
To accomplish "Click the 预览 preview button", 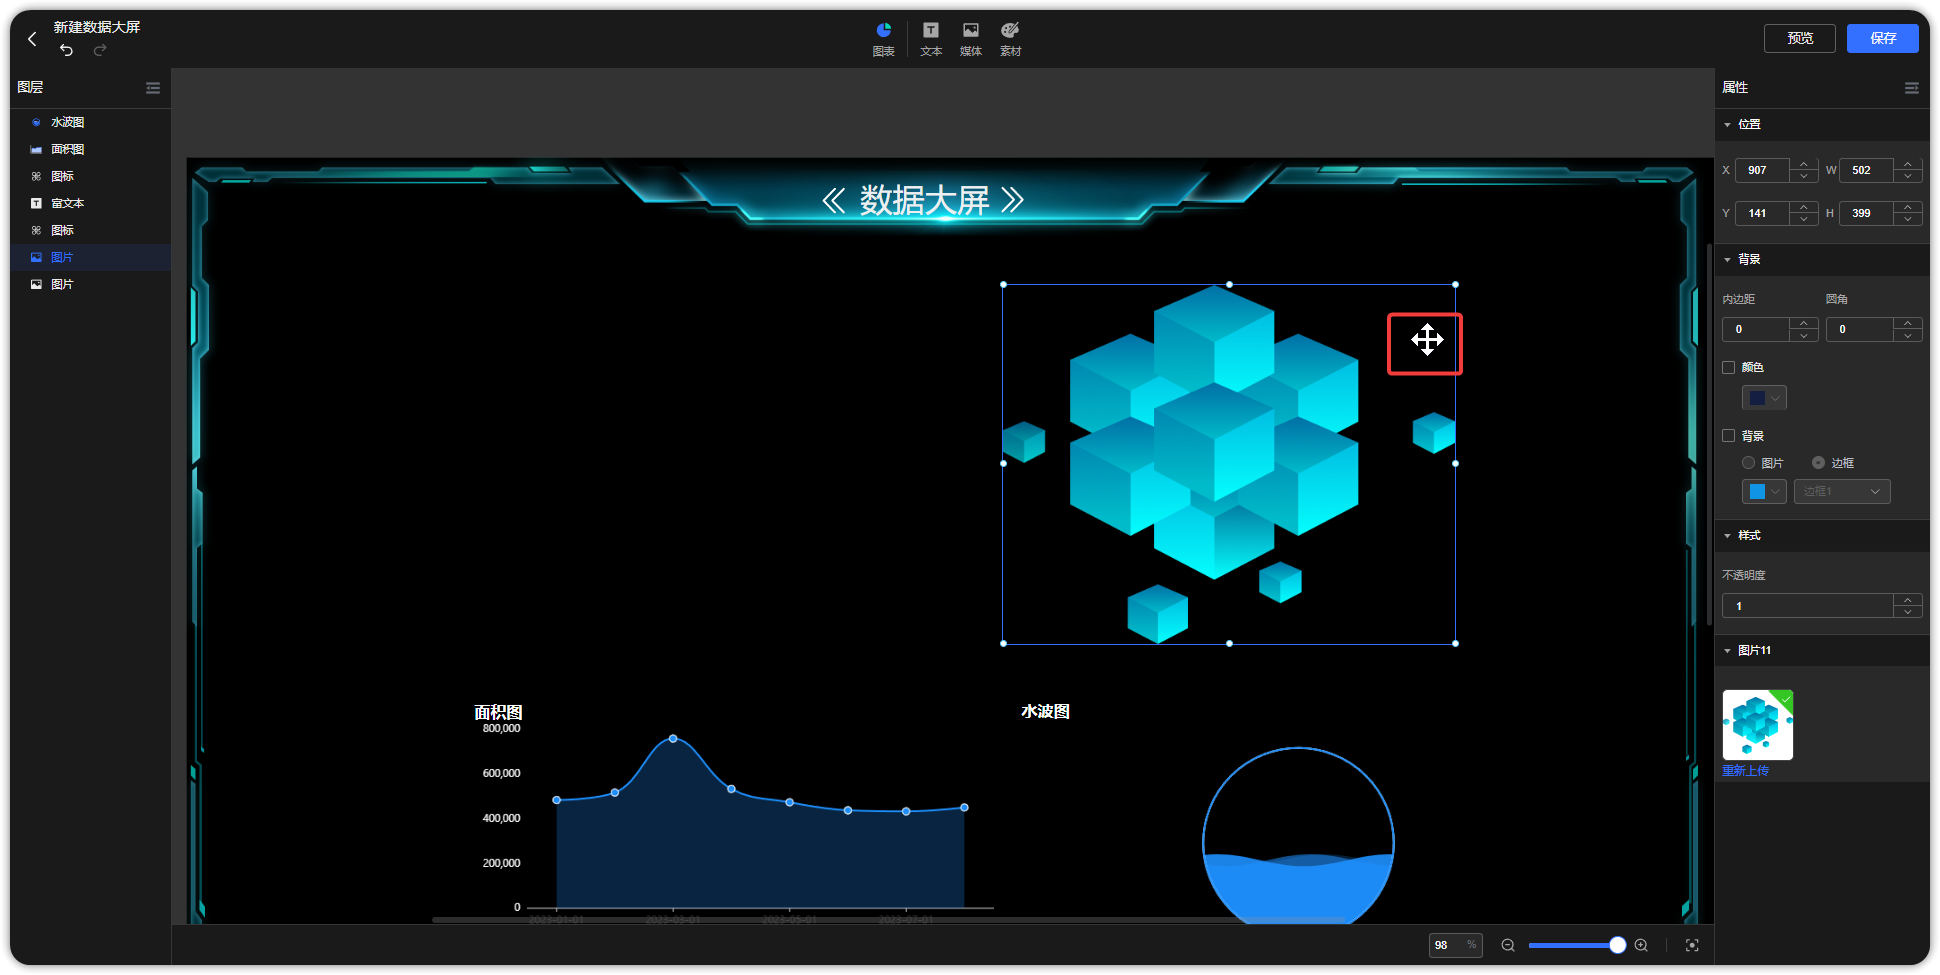I will coord(1800,38).
